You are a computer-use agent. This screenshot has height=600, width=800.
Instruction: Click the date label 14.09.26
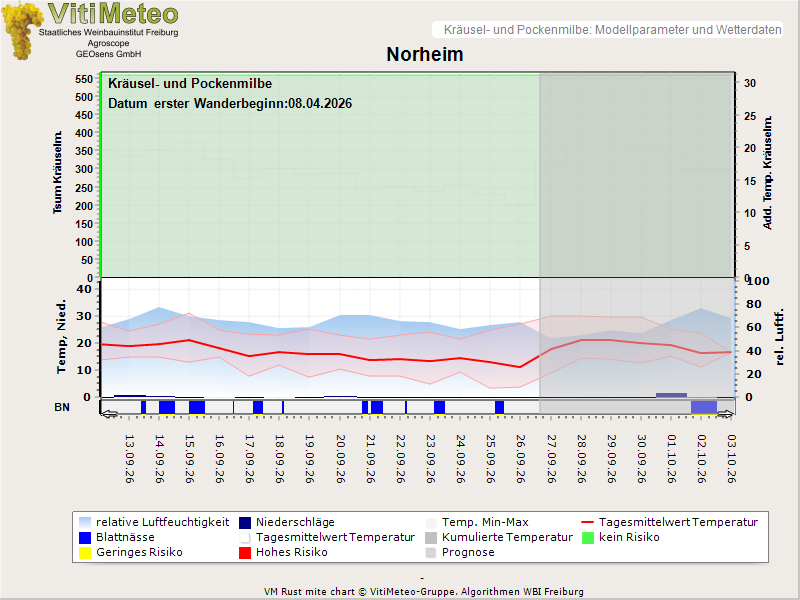(160, 459)
